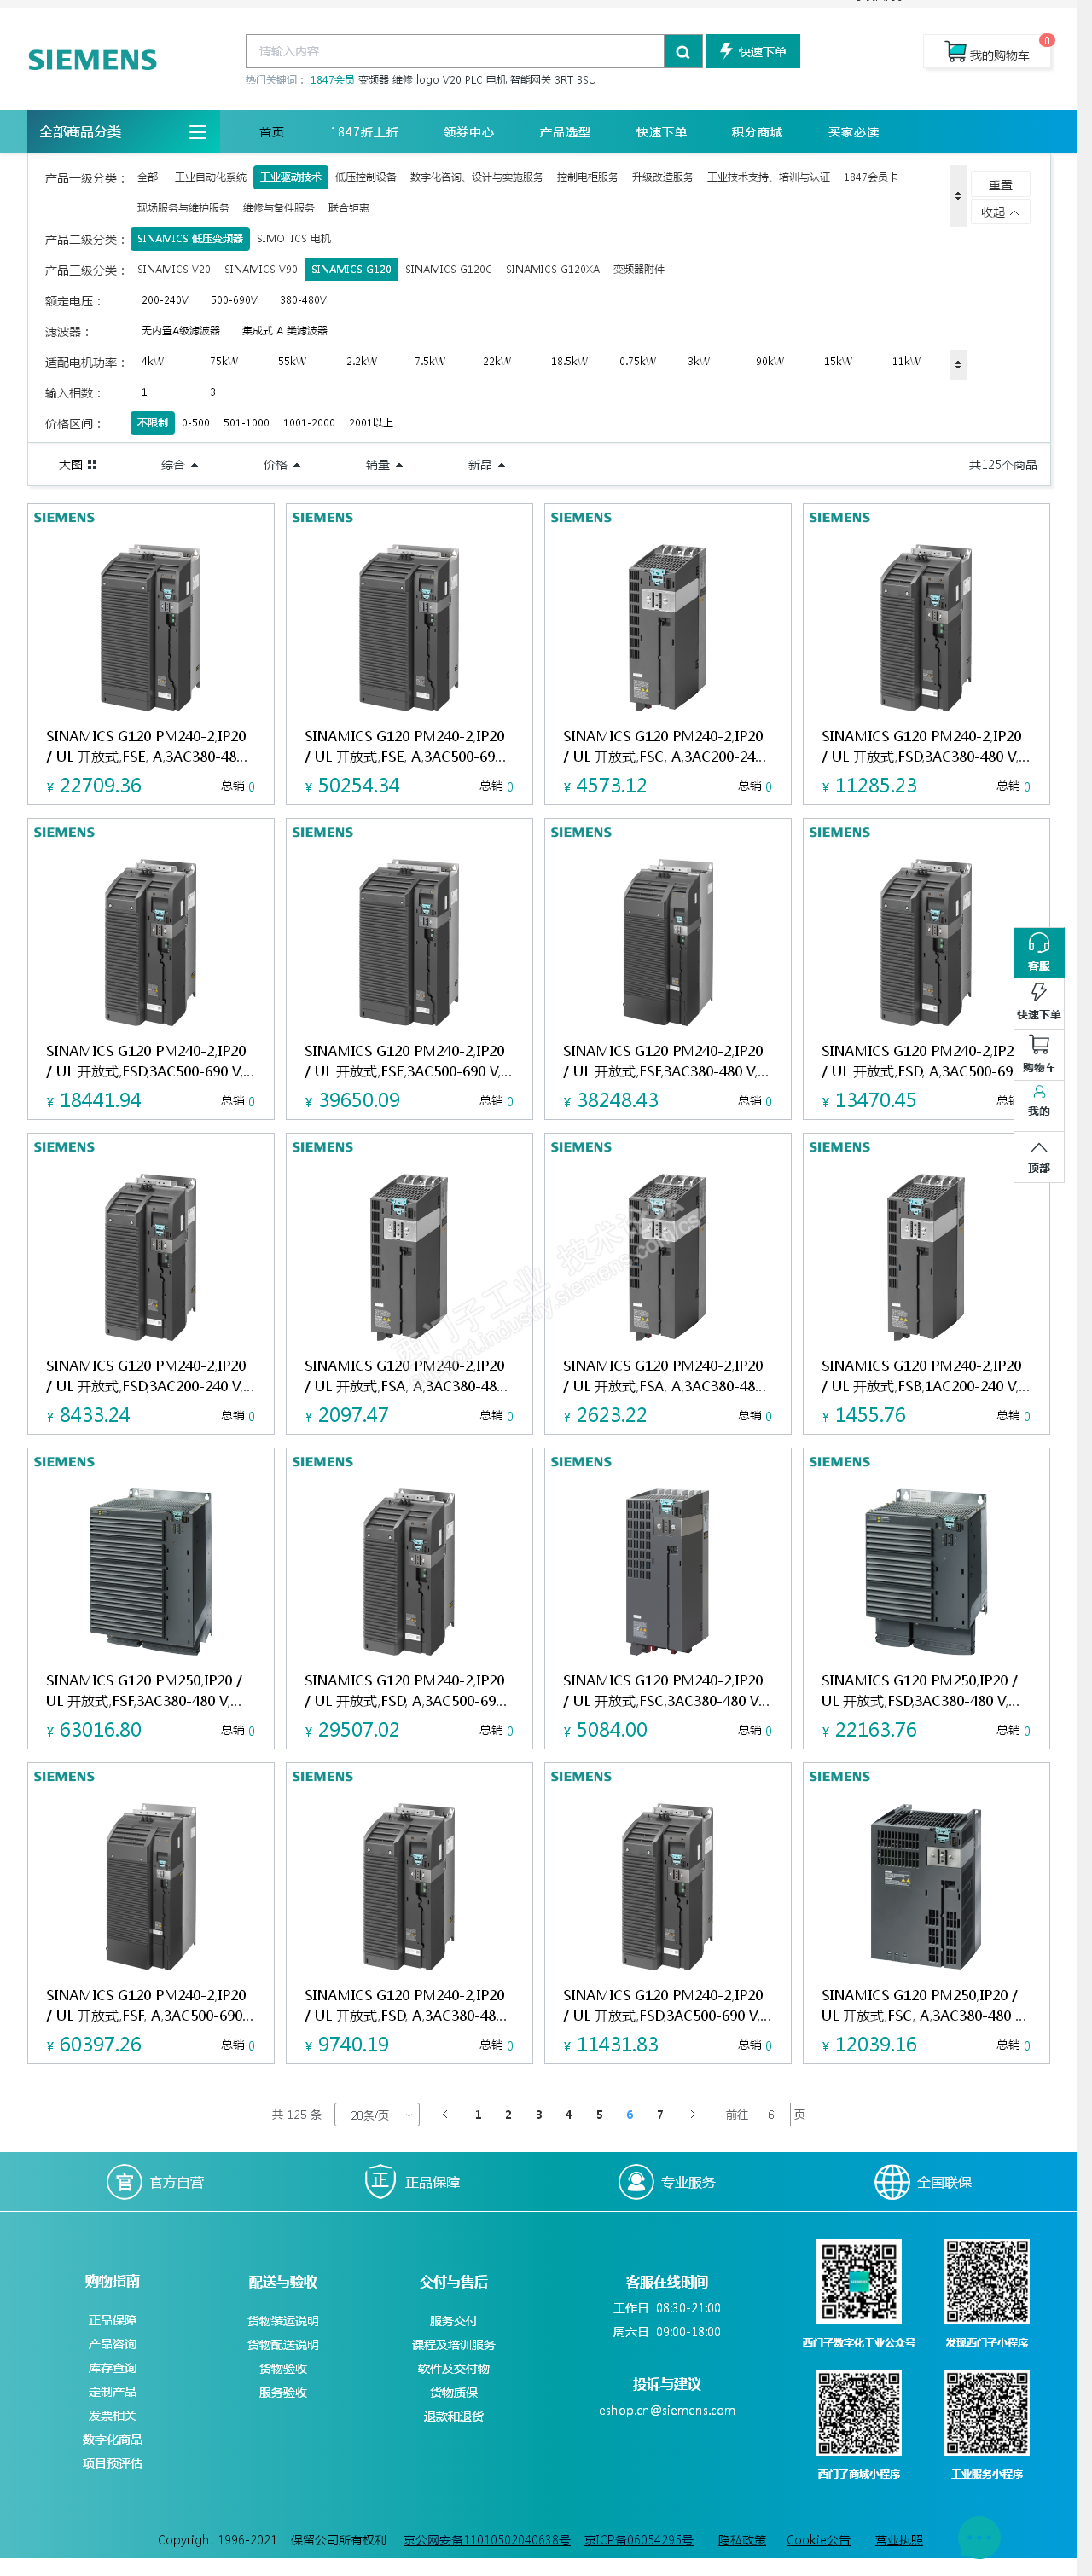Open the 20 items per page dropdown
Viewport: 1092px width, 2576px height.
click(377, 2115)
